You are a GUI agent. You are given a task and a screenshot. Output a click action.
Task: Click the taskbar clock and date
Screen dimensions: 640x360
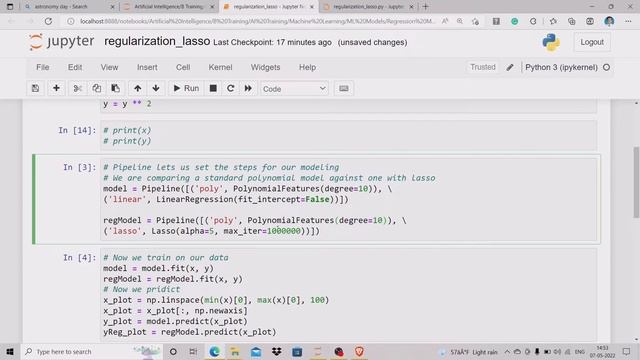tap(602, 351)
